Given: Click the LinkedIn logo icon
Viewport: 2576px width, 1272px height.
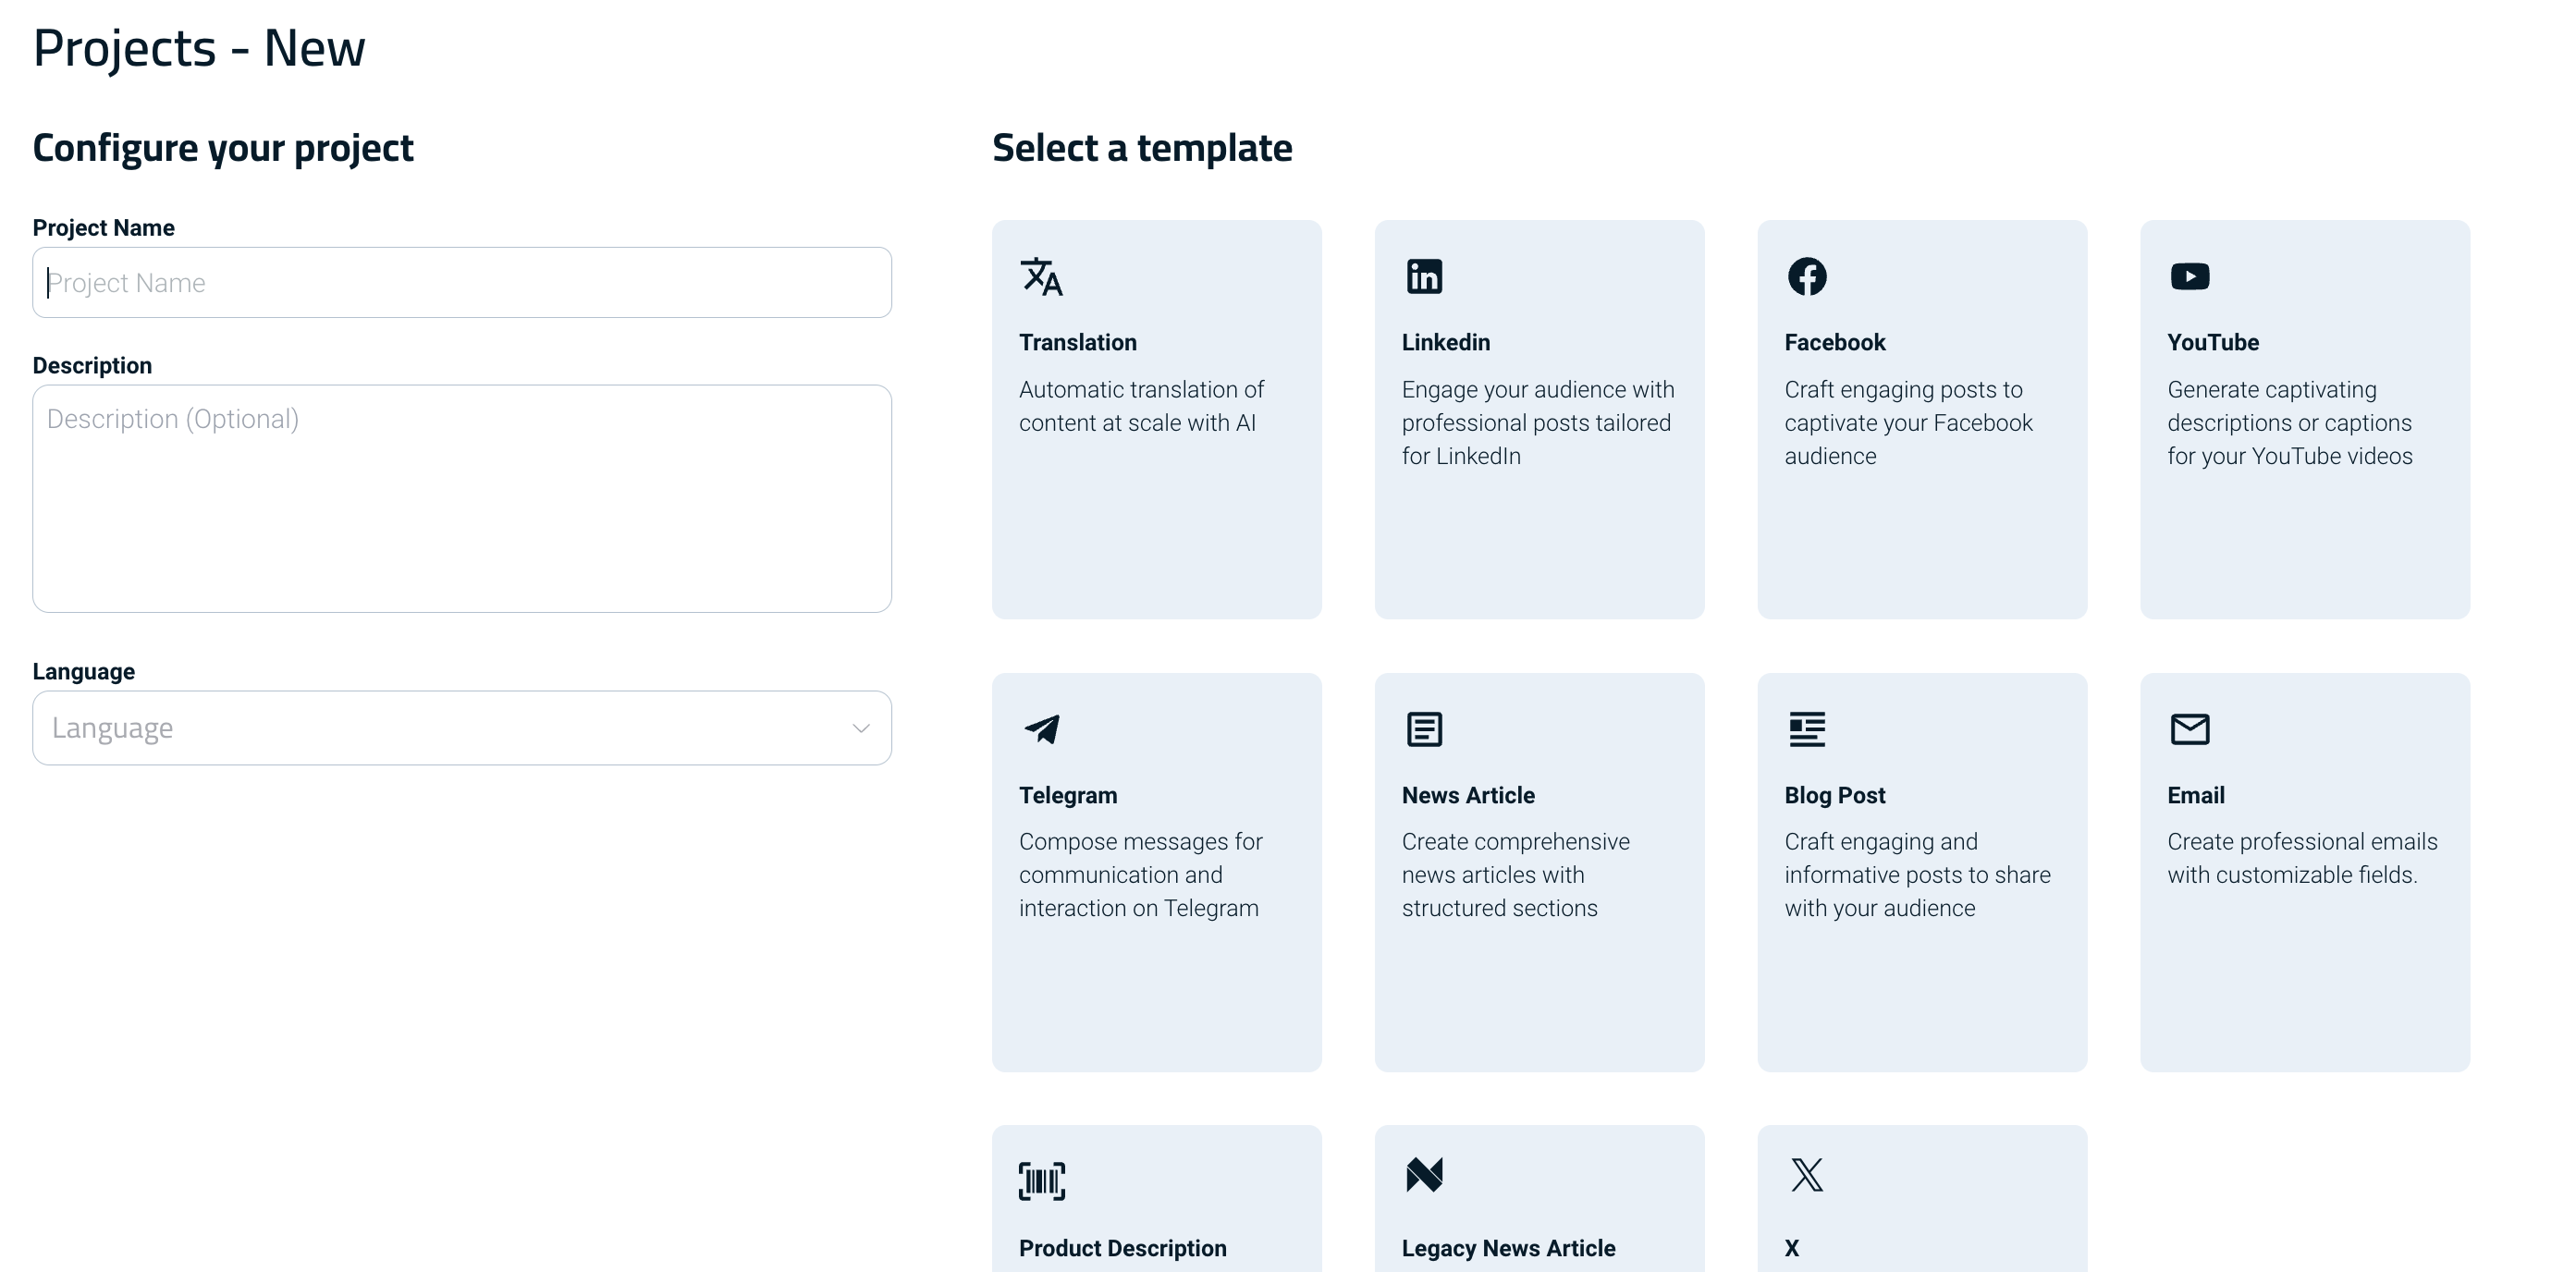Looking at the screenshot, I should [x=1424, y=276].
